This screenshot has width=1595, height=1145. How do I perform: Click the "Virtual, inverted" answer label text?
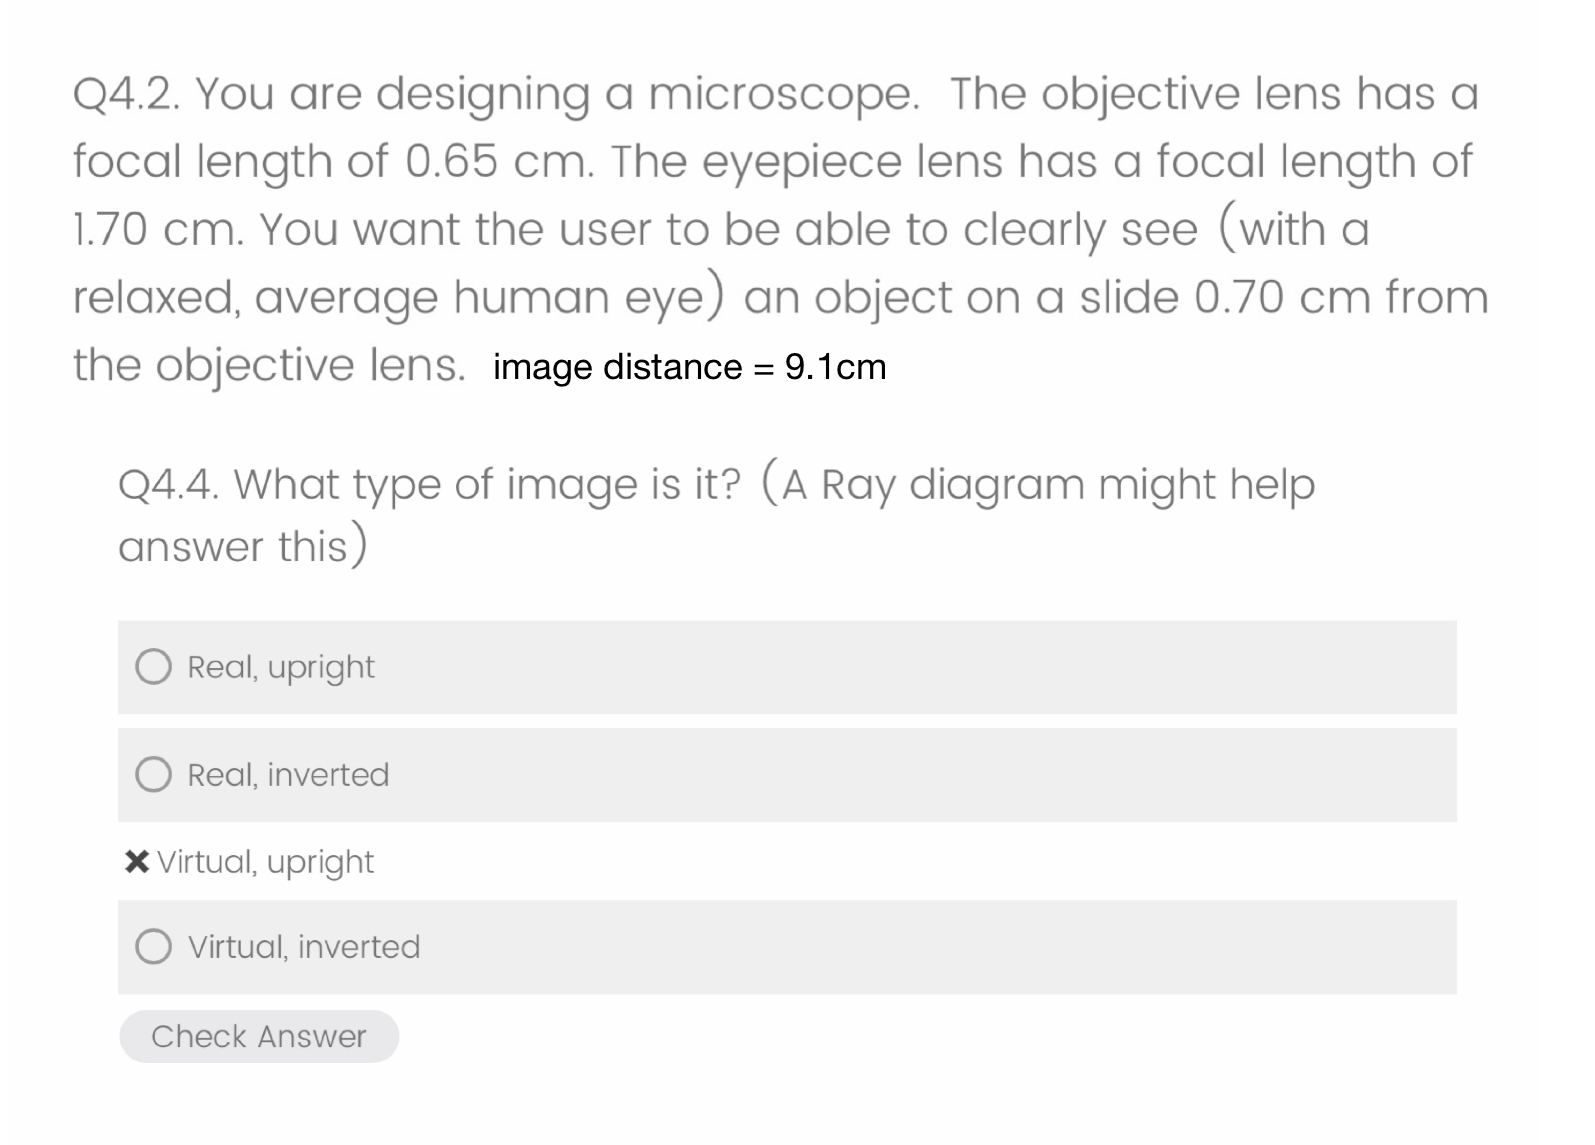click(302, 946)
